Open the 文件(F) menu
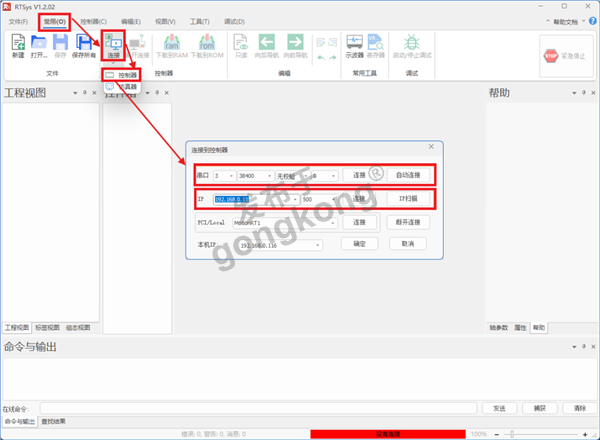Screen dimensions: 600x440 18,21
